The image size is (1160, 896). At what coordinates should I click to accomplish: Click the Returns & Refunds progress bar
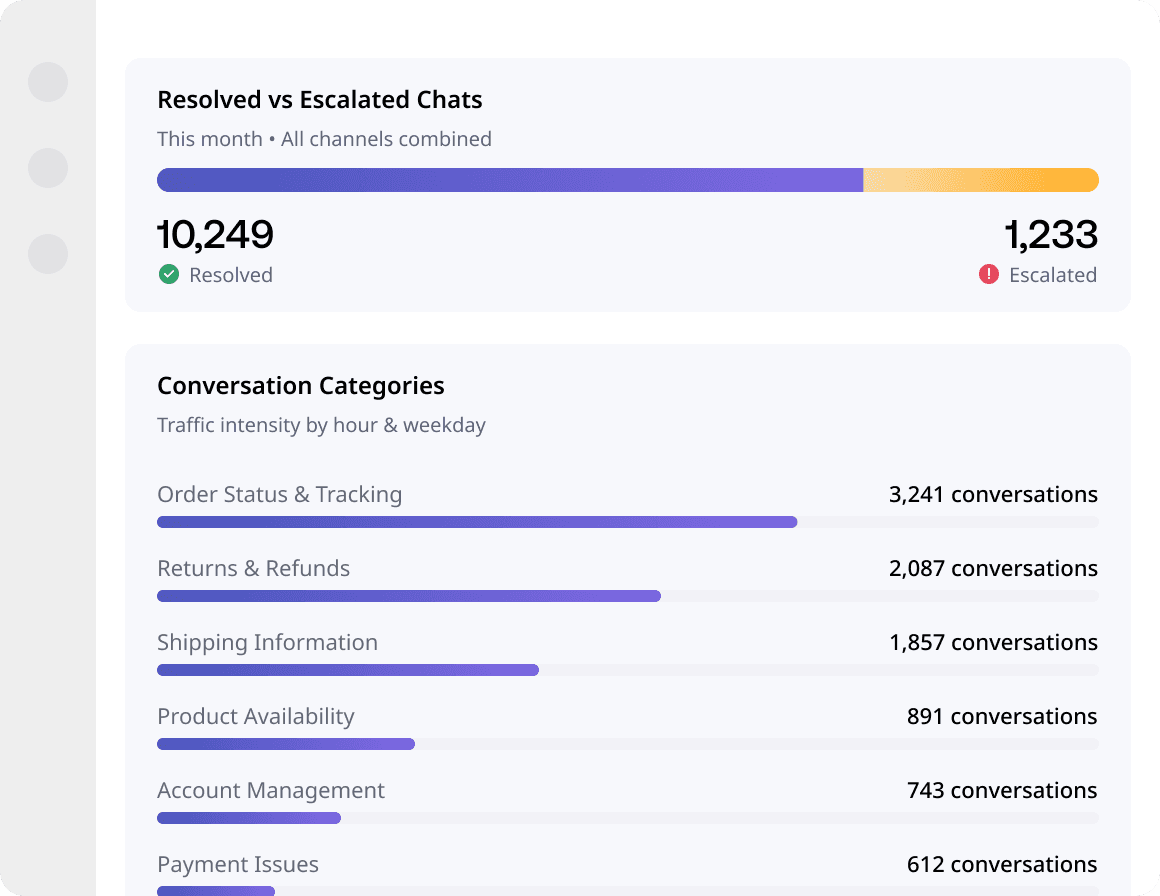point(627,596)
